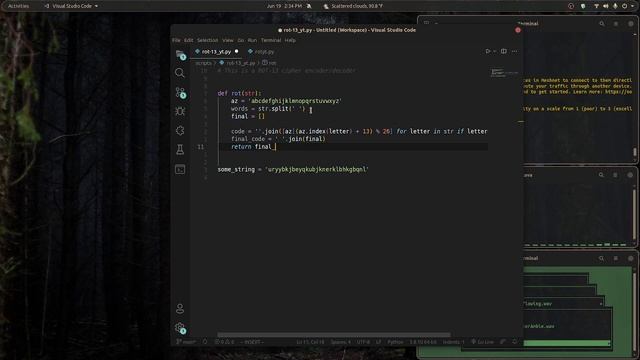Click the git branch indicator in the status bar
The image size is (640, 360).
pos(186,342)
